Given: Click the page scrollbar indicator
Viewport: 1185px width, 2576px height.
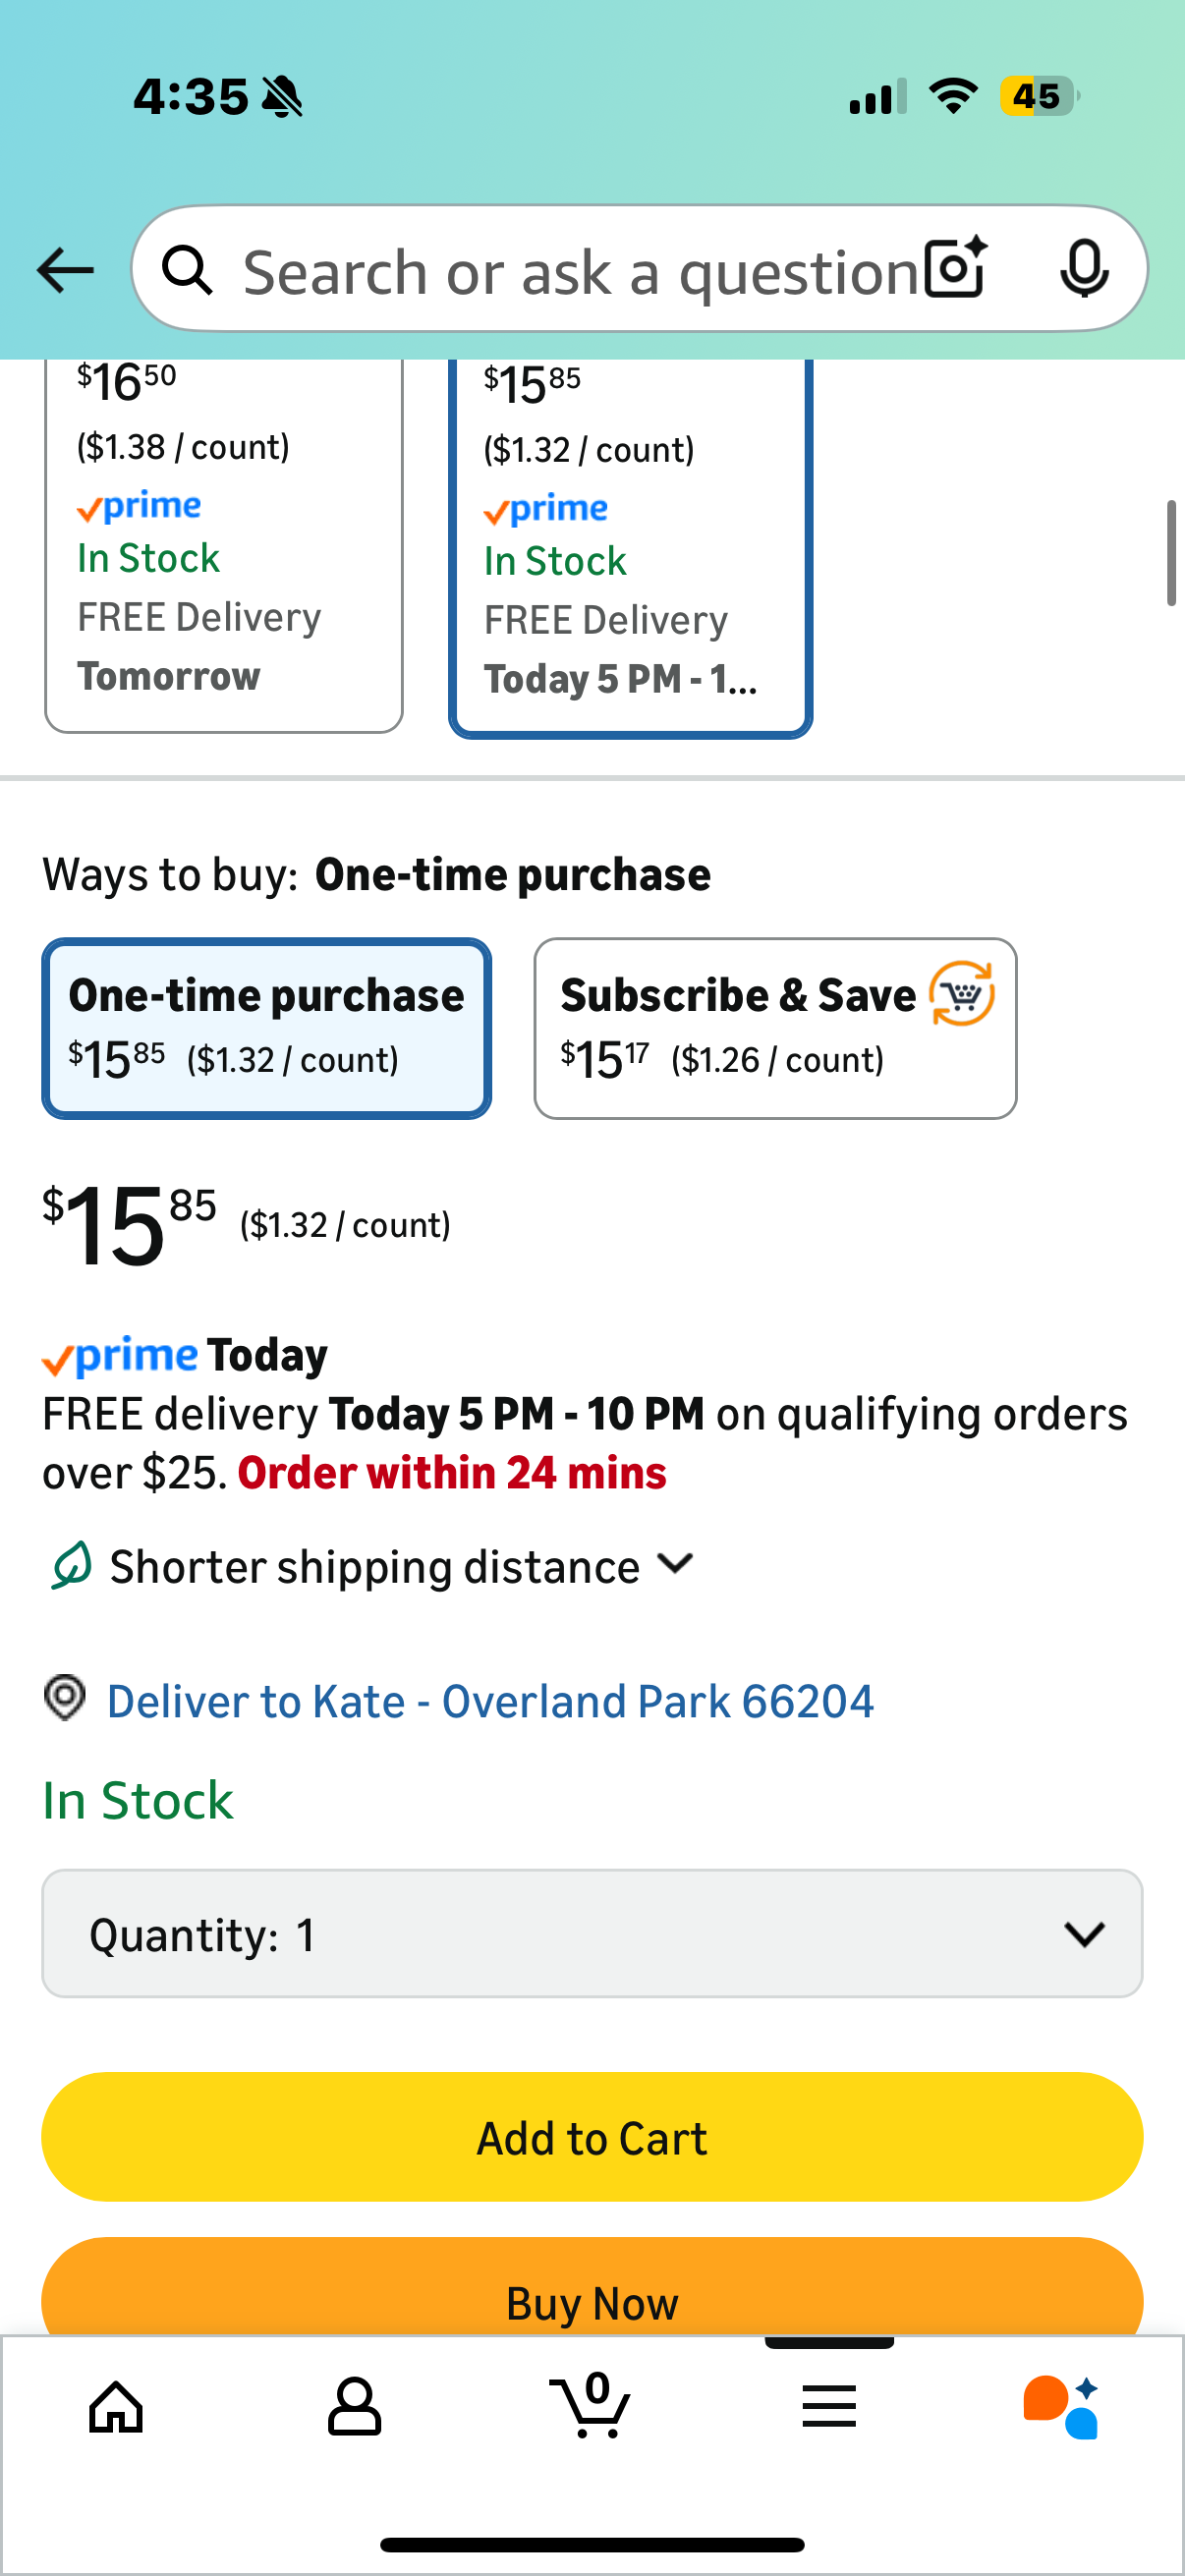Looking at the screenshot, I should click(1170, 553).
